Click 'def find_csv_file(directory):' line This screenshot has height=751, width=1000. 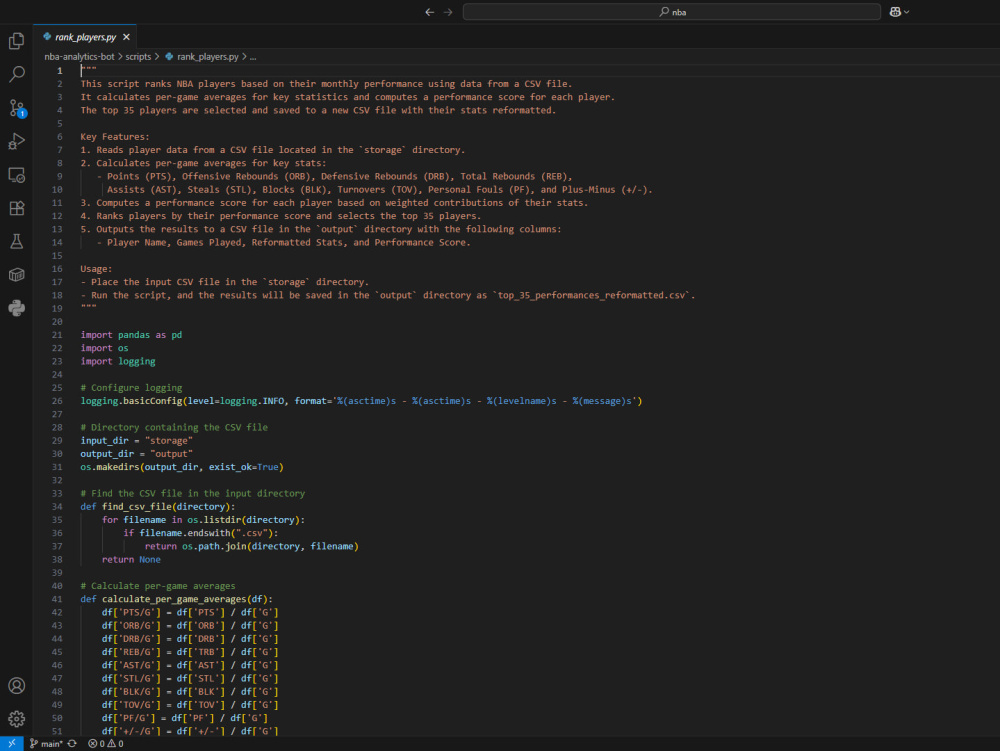pos(158,507)
